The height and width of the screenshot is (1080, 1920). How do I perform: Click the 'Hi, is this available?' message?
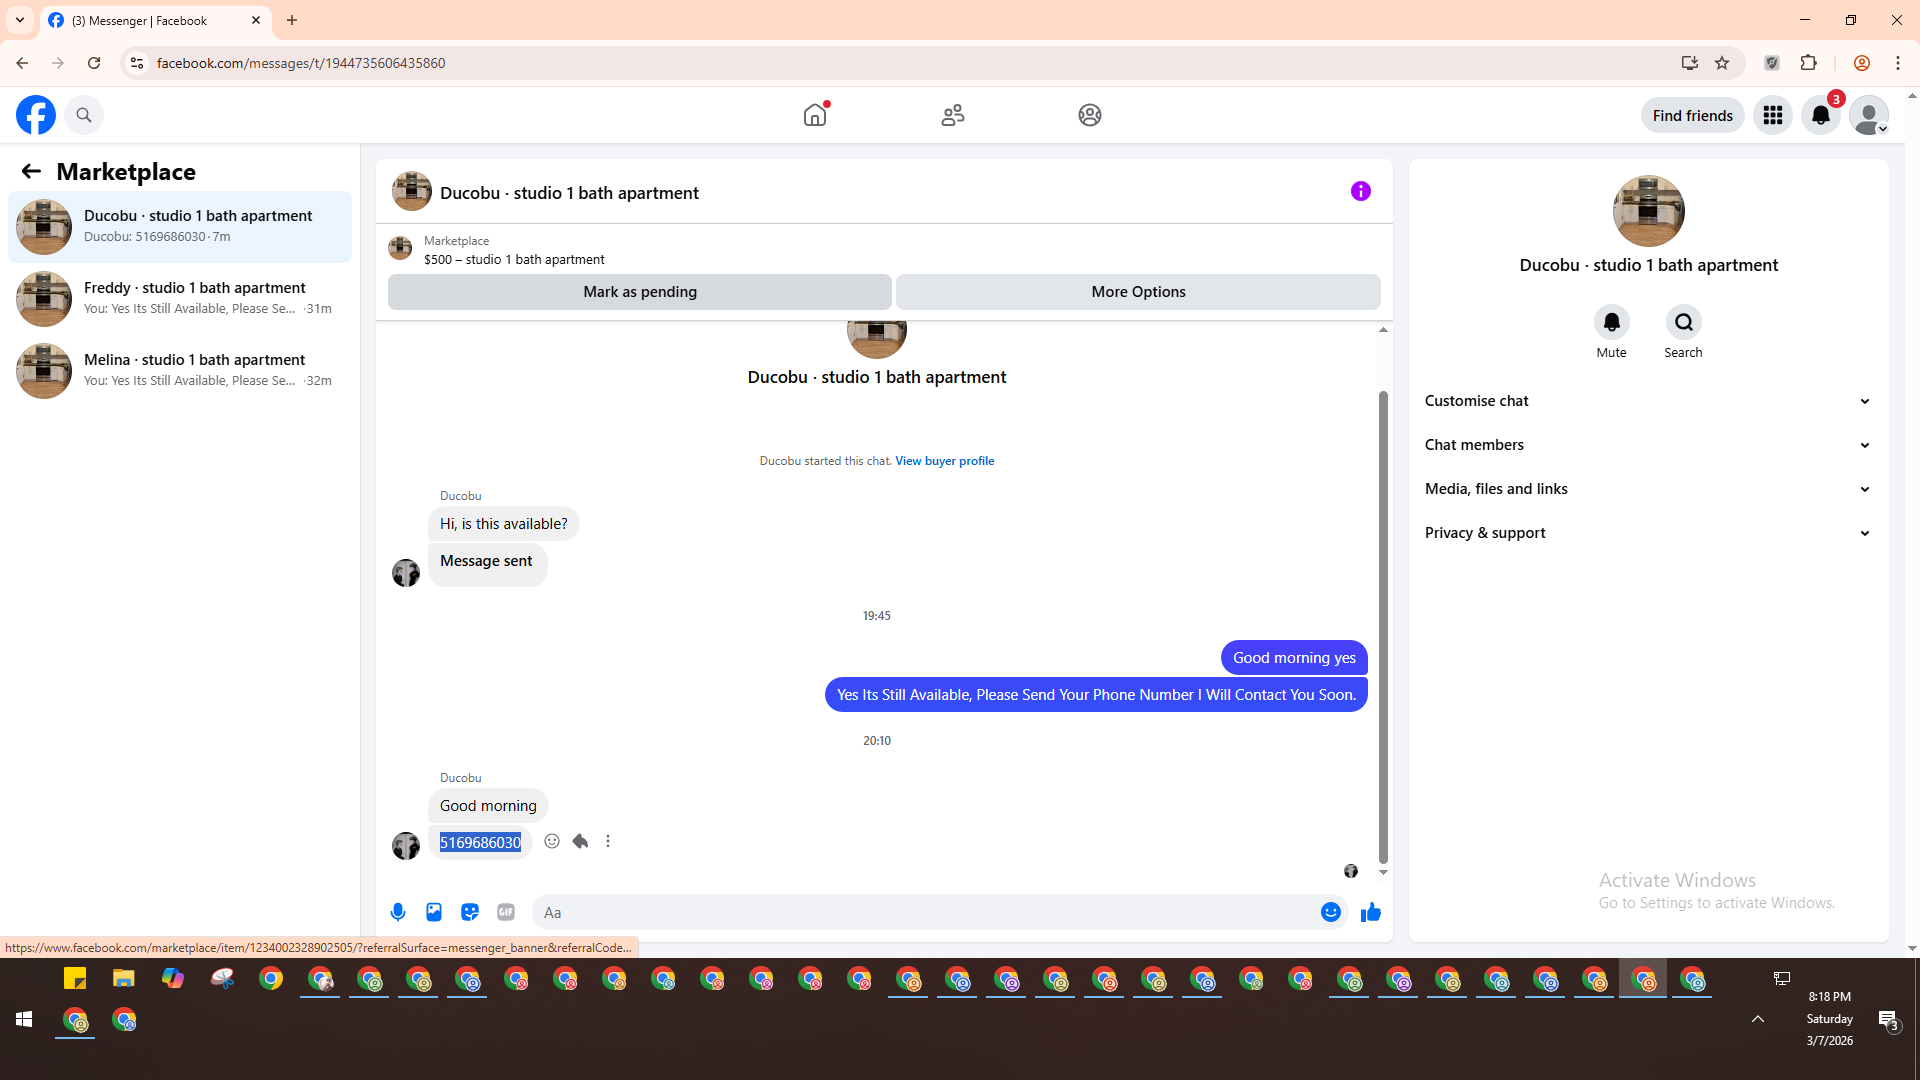[504, 524]
